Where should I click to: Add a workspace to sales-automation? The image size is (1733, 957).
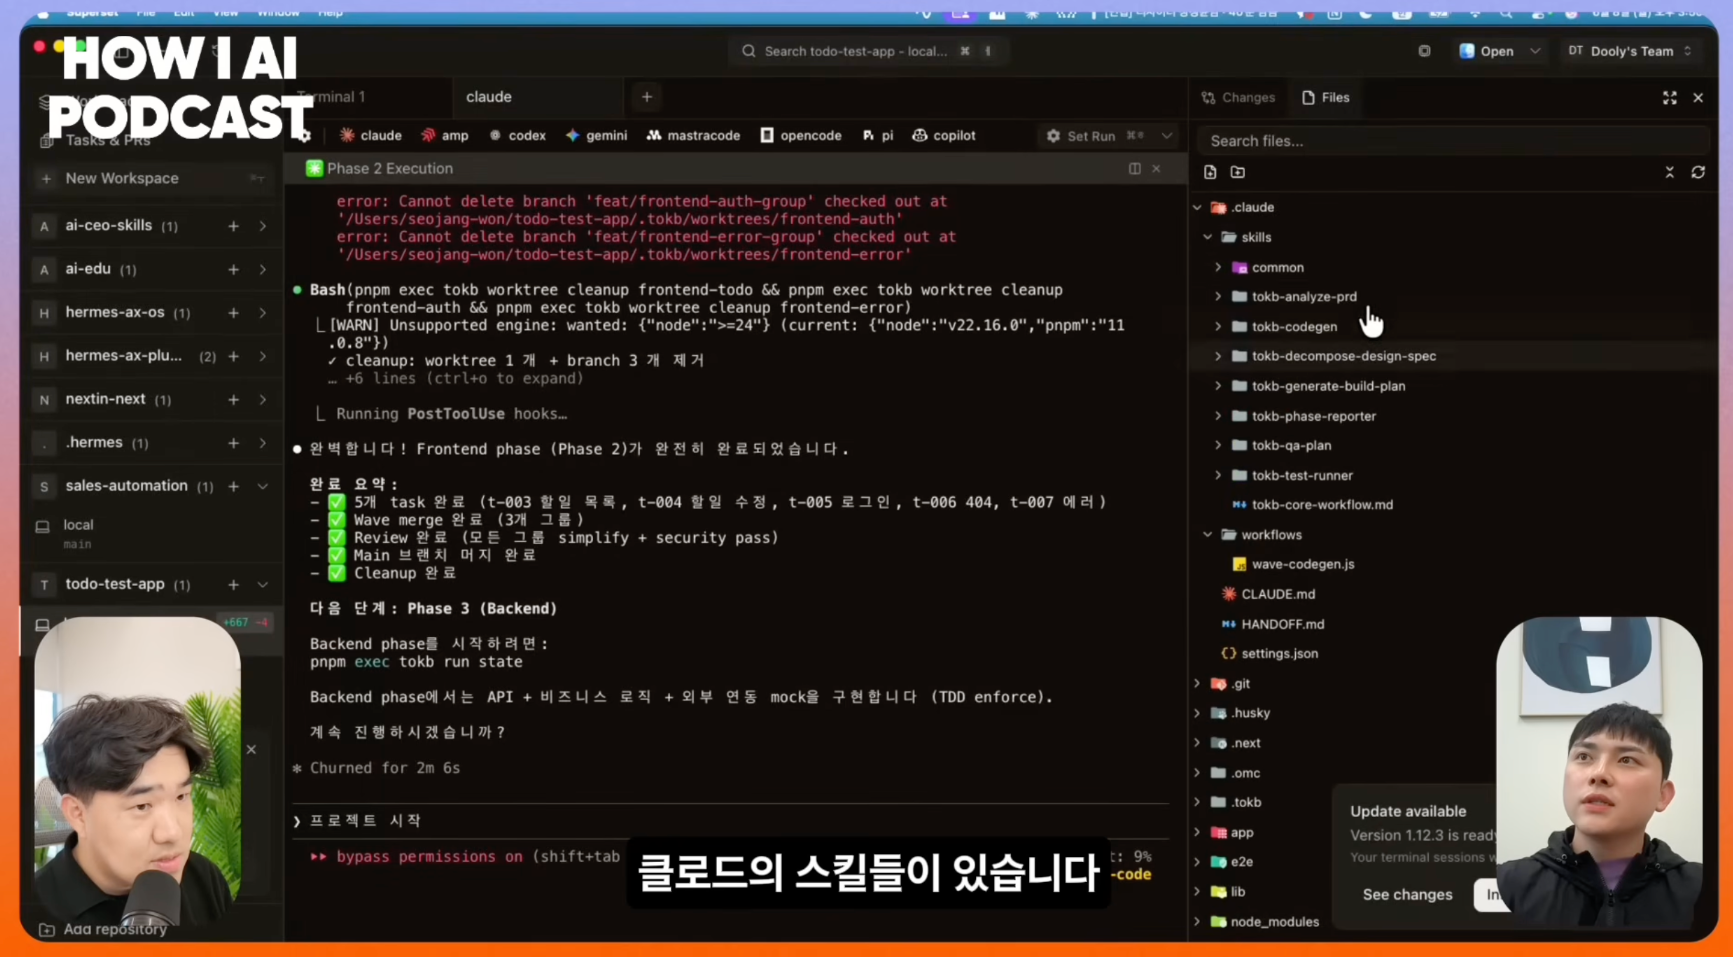coord(233,486)
